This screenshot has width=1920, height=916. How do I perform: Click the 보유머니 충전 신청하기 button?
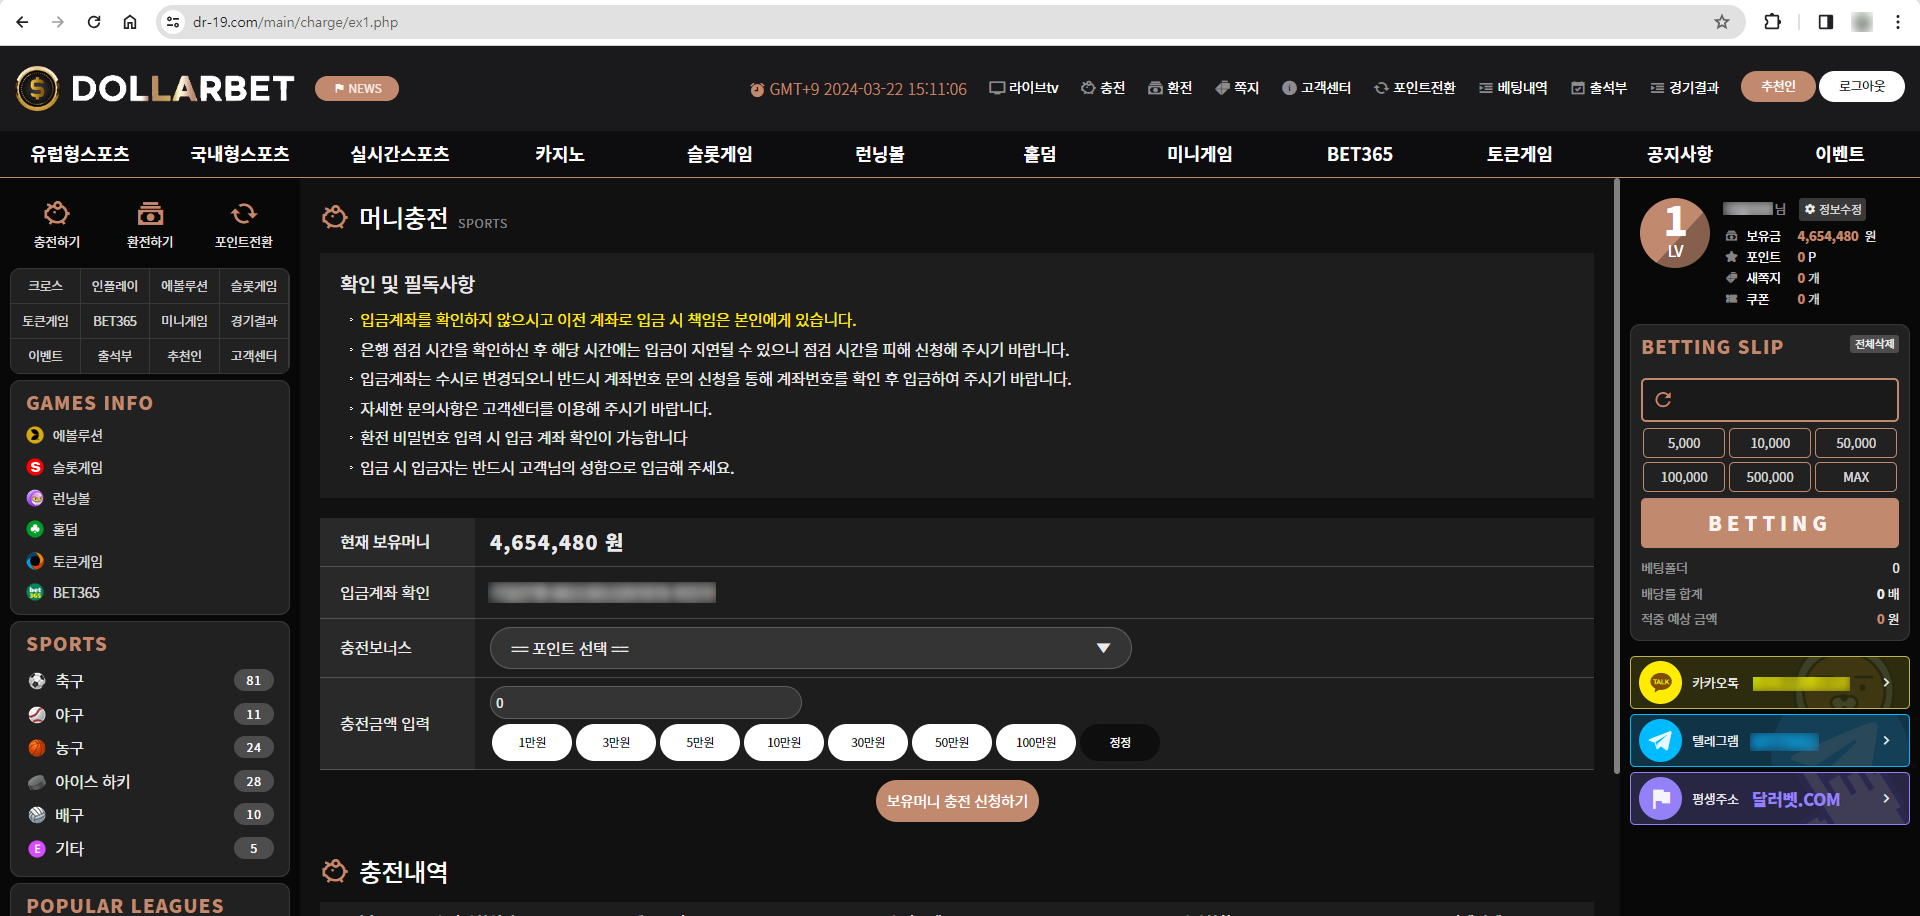957,801
